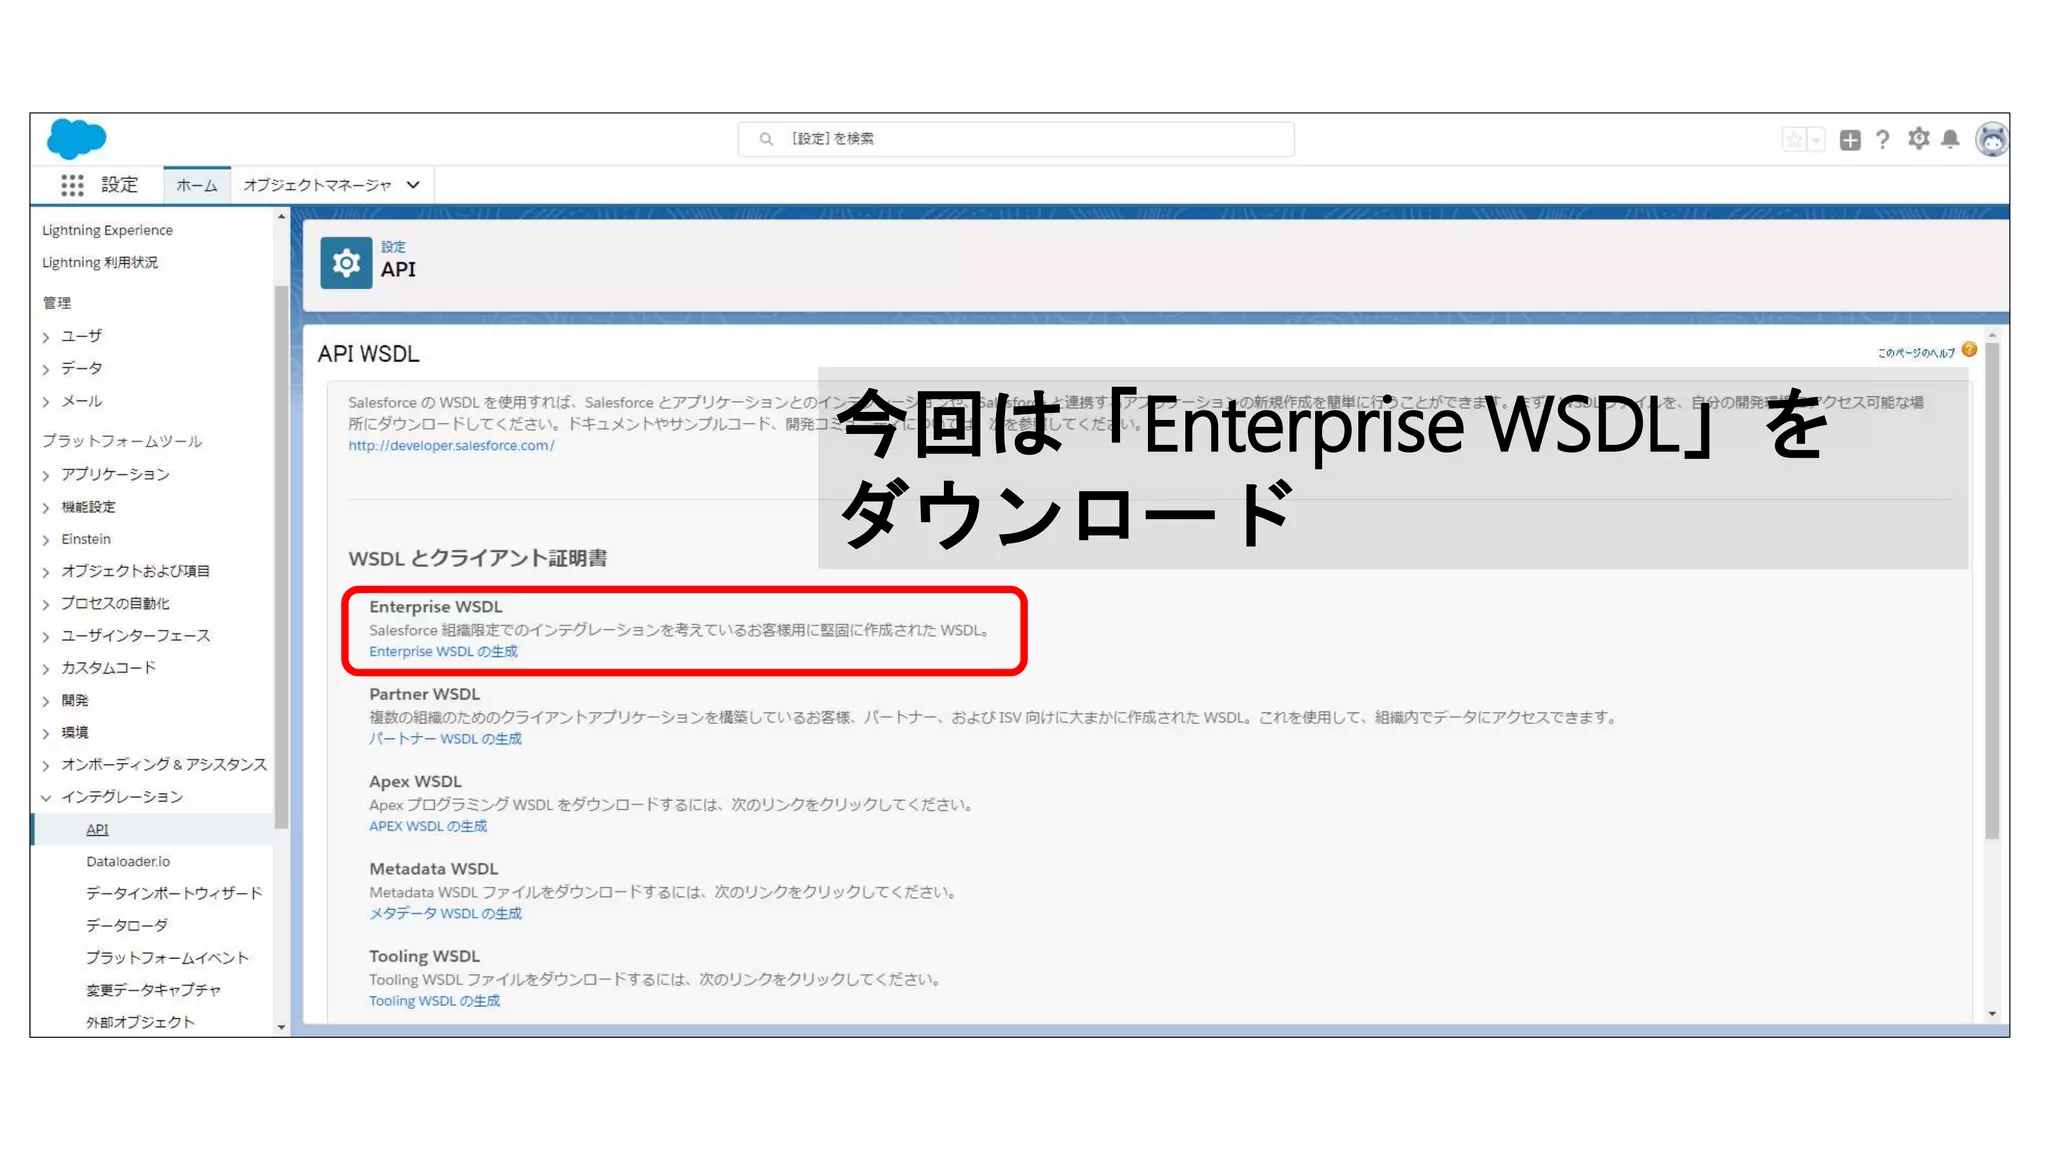Open the help question mark icon
The image size is (2048, 1152).
[x=1883, y=140]
